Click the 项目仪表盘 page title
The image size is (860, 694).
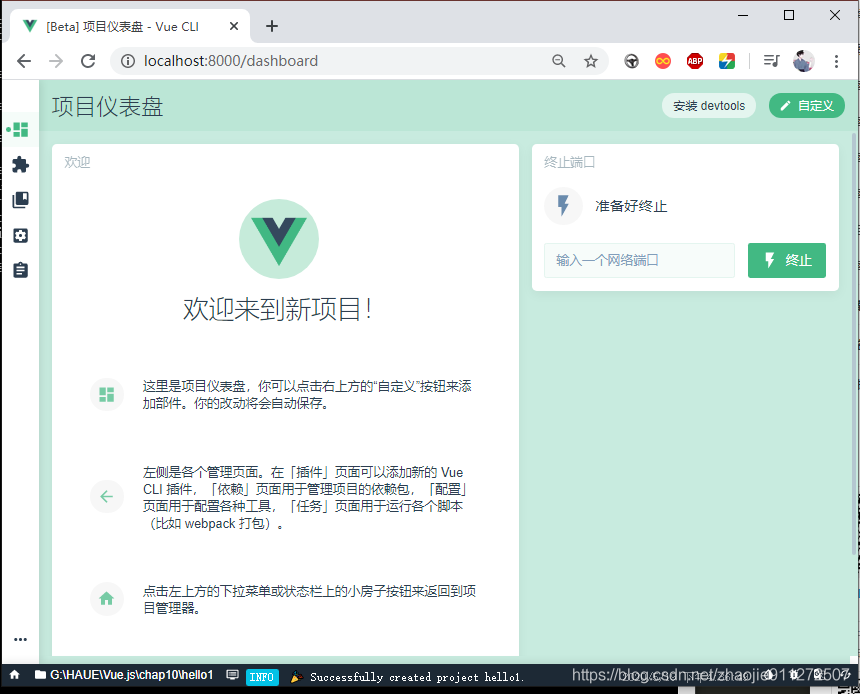tap(108, 106)
